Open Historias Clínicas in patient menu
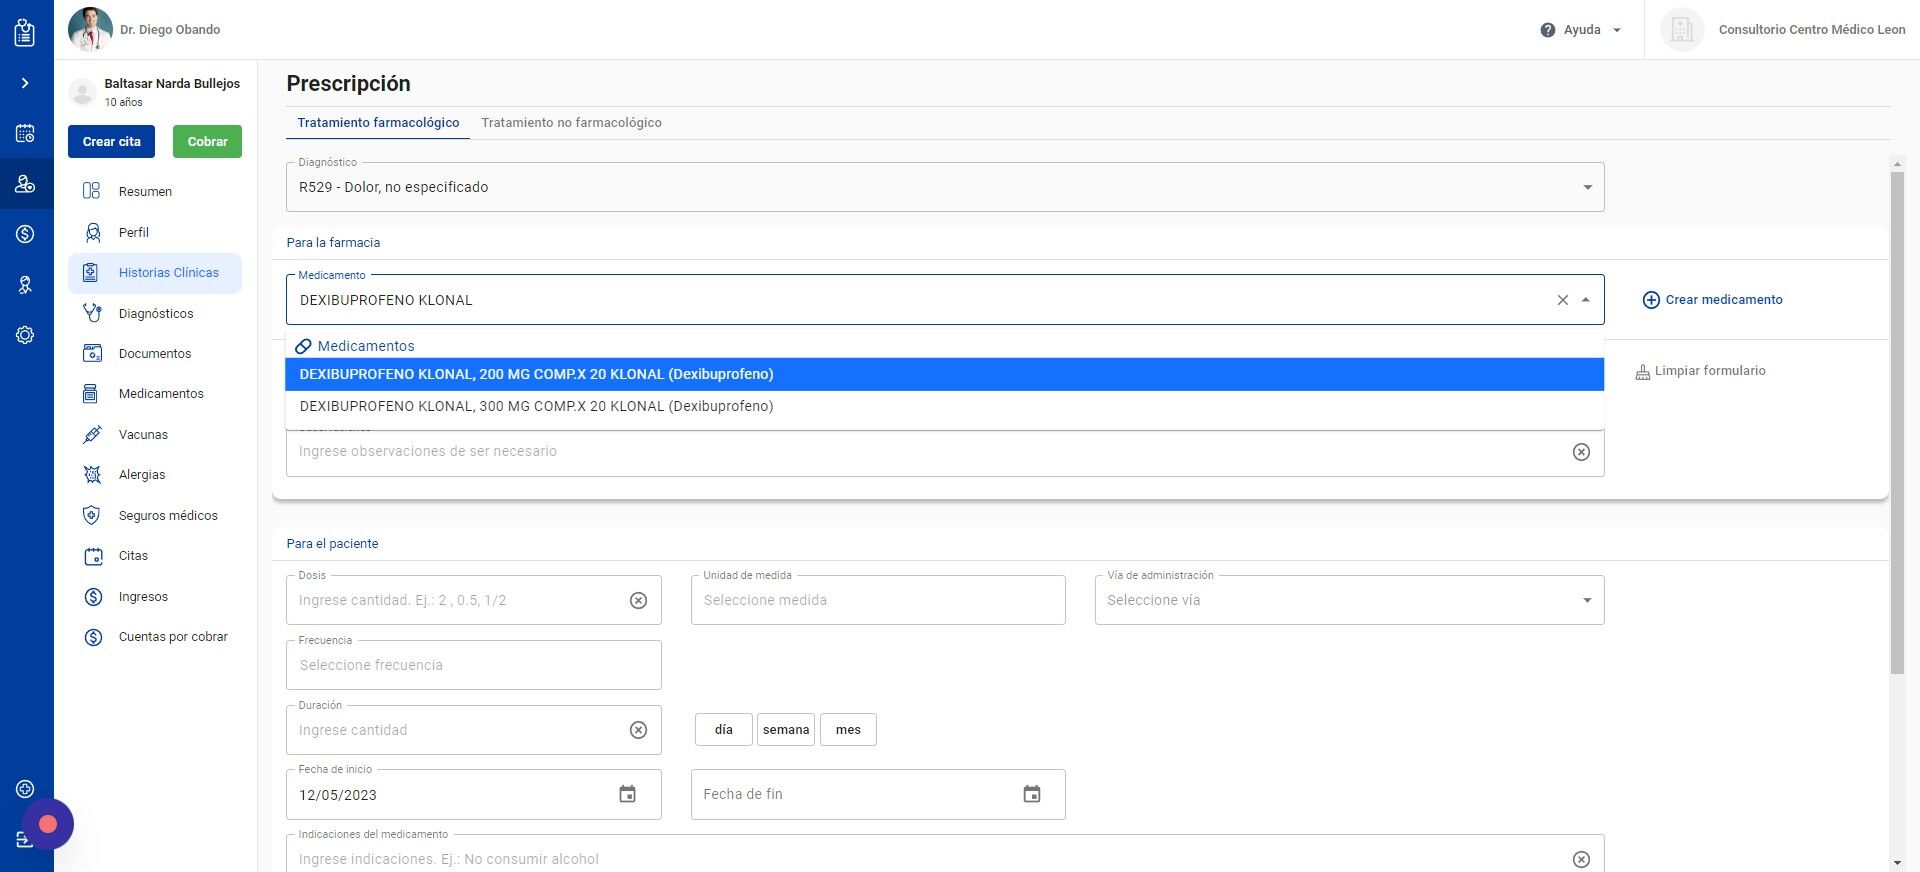The image size is (1920, 872). coord(155,273)
